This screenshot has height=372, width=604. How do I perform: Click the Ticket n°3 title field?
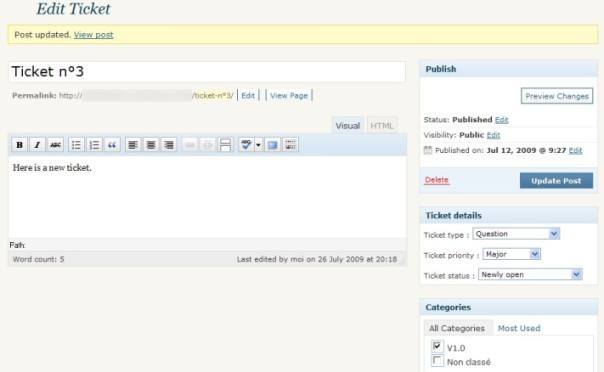click(207, 72)
